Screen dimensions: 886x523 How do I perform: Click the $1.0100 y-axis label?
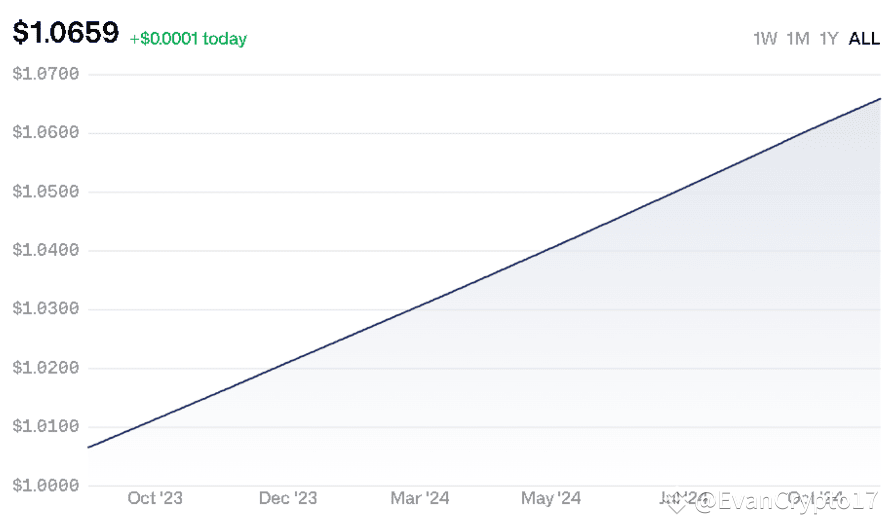[x=45, y=427]
